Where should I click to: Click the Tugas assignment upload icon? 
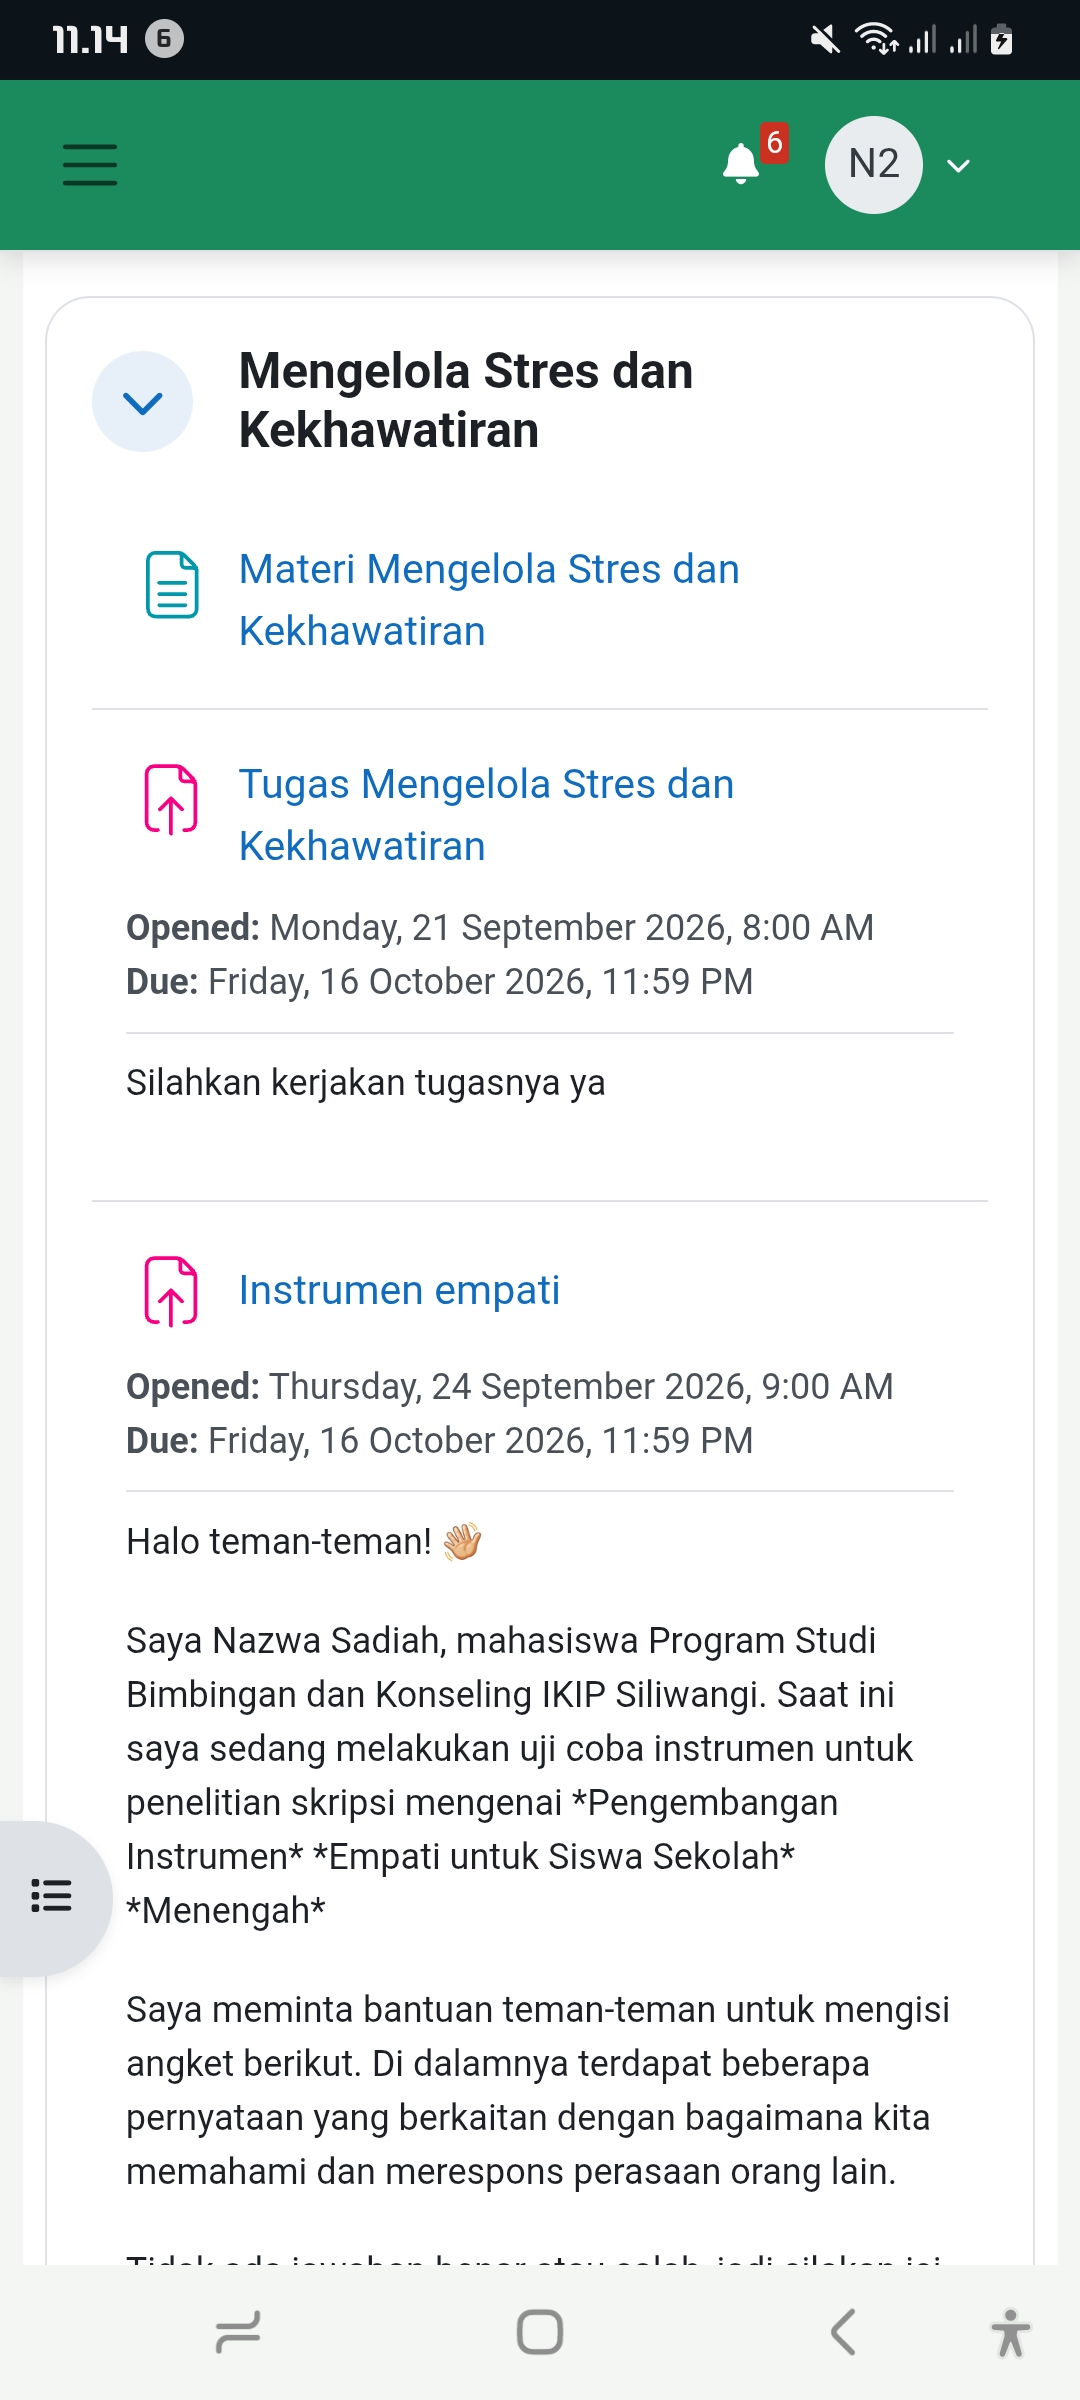(172, 799)
